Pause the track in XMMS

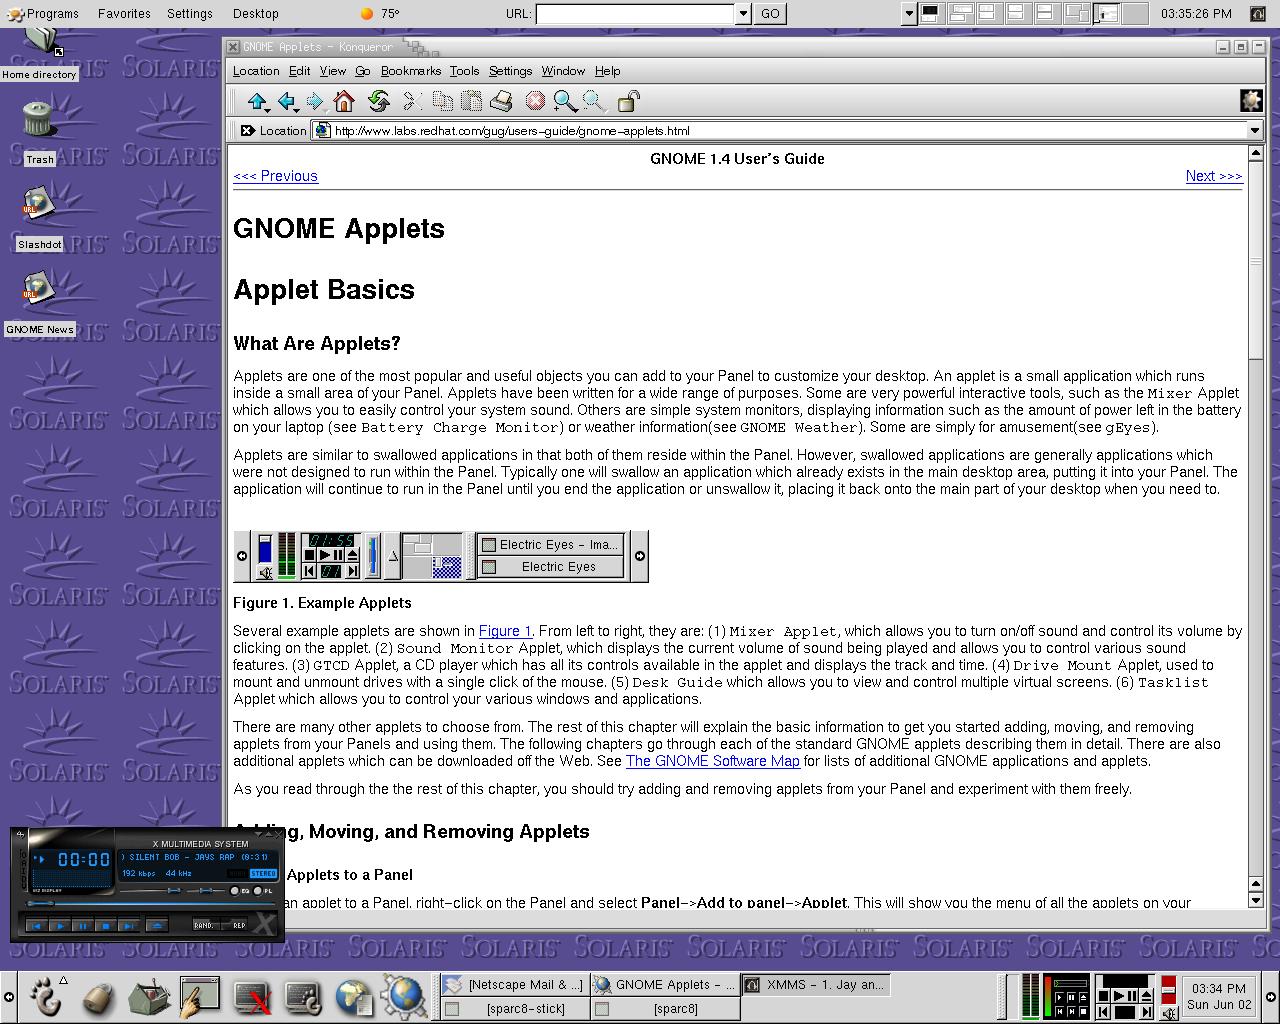pyautogui.click(x=83, y=926)
